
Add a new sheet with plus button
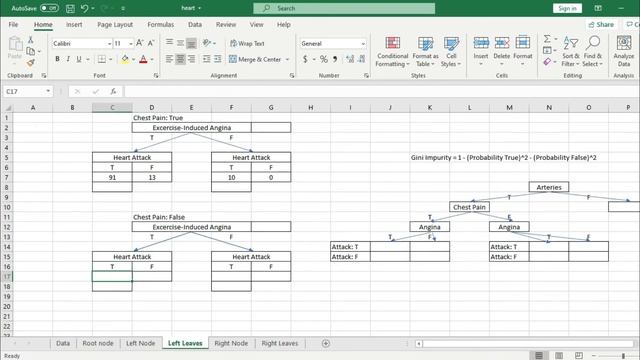coord(325,343)
